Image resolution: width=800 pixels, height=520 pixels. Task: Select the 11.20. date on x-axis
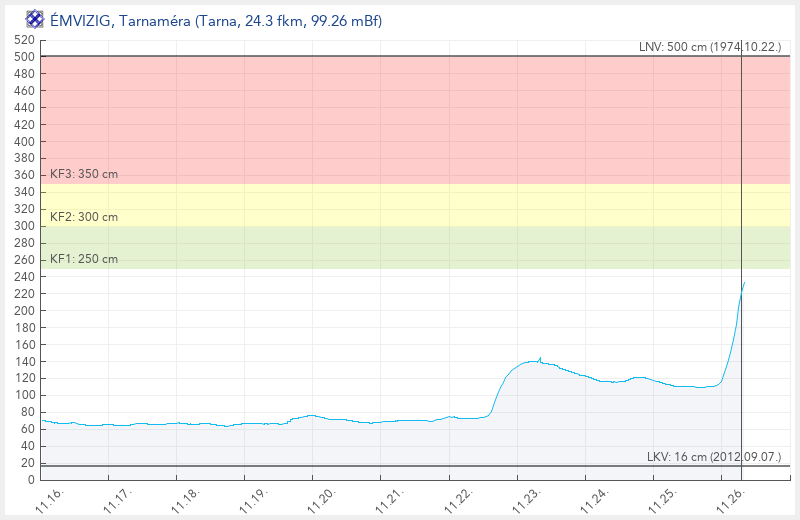(x=324, y=497)
